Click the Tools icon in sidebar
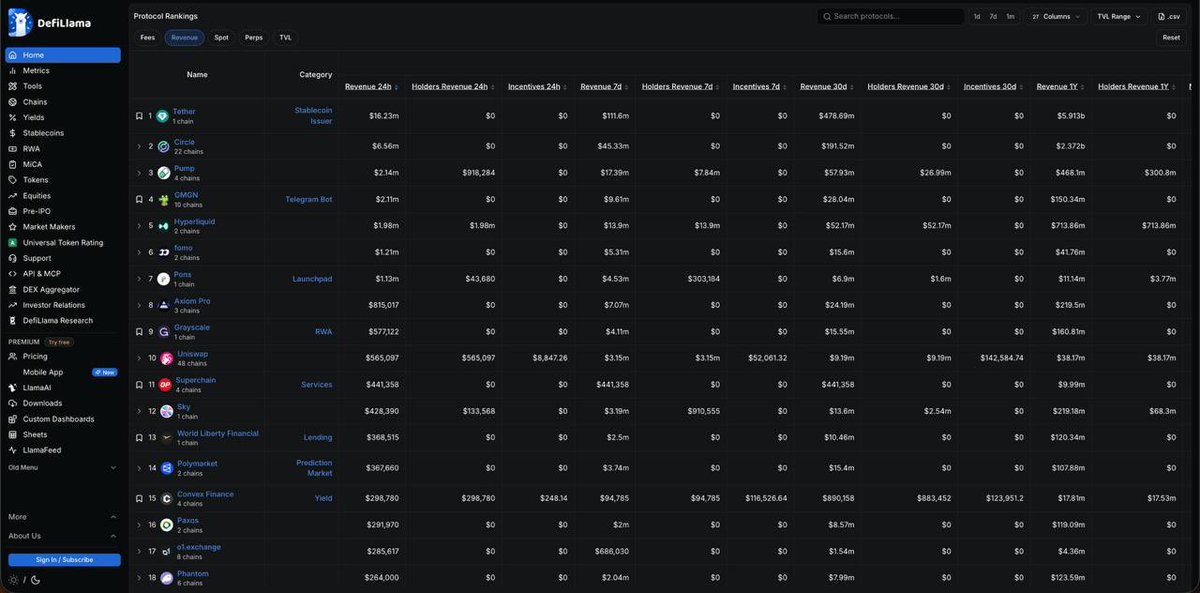Image resolution: width=1200 pixels, height=593 pixels. point(13,86)
